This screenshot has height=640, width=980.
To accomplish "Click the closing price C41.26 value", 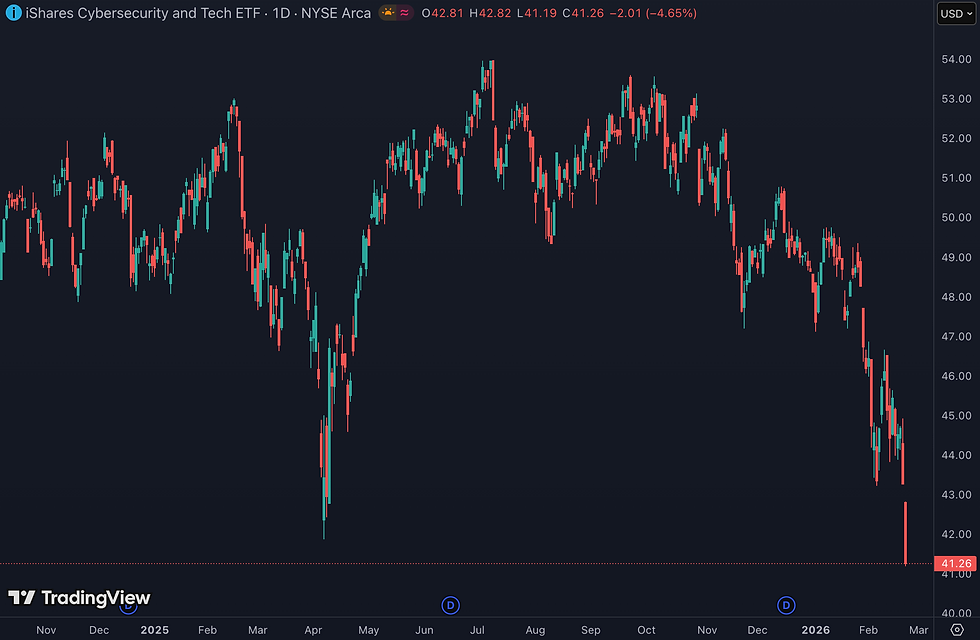I will (583, 13).
